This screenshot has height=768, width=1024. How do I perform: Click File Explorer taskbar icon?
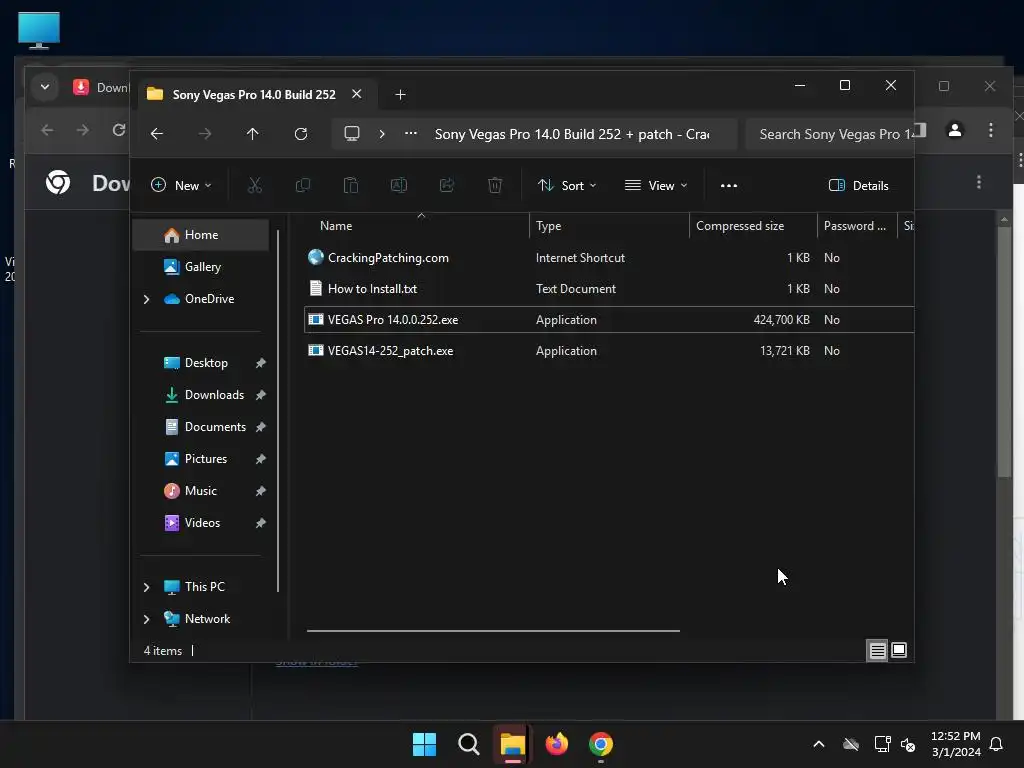(x=513, y=744)
